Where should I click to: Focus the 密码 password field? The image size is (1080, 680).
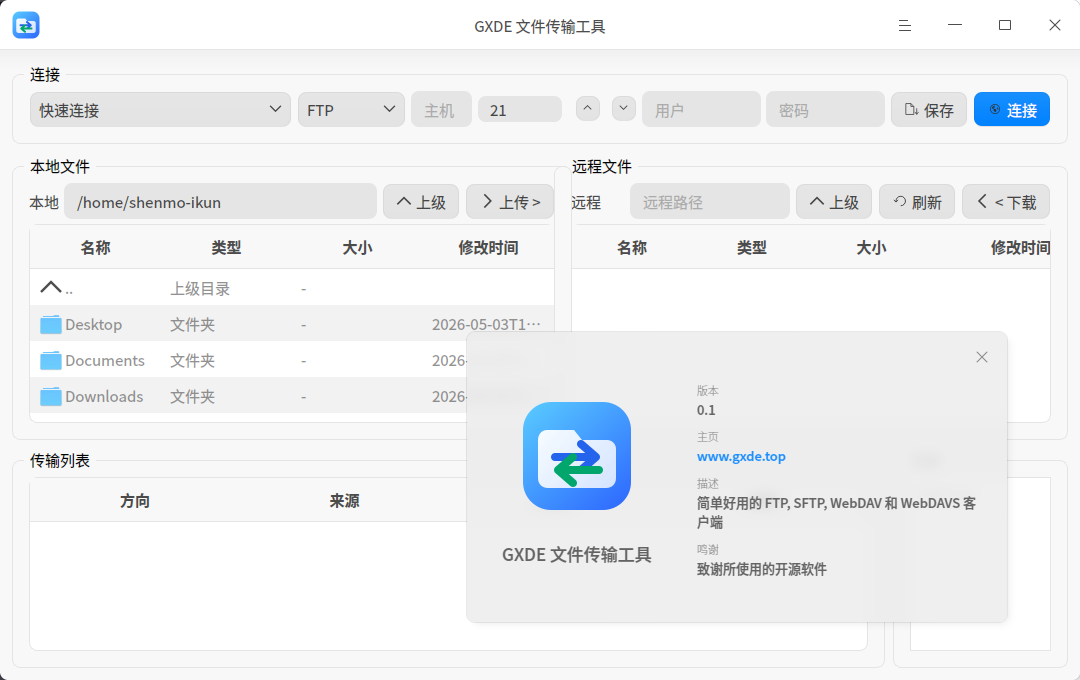click(825, 110)
